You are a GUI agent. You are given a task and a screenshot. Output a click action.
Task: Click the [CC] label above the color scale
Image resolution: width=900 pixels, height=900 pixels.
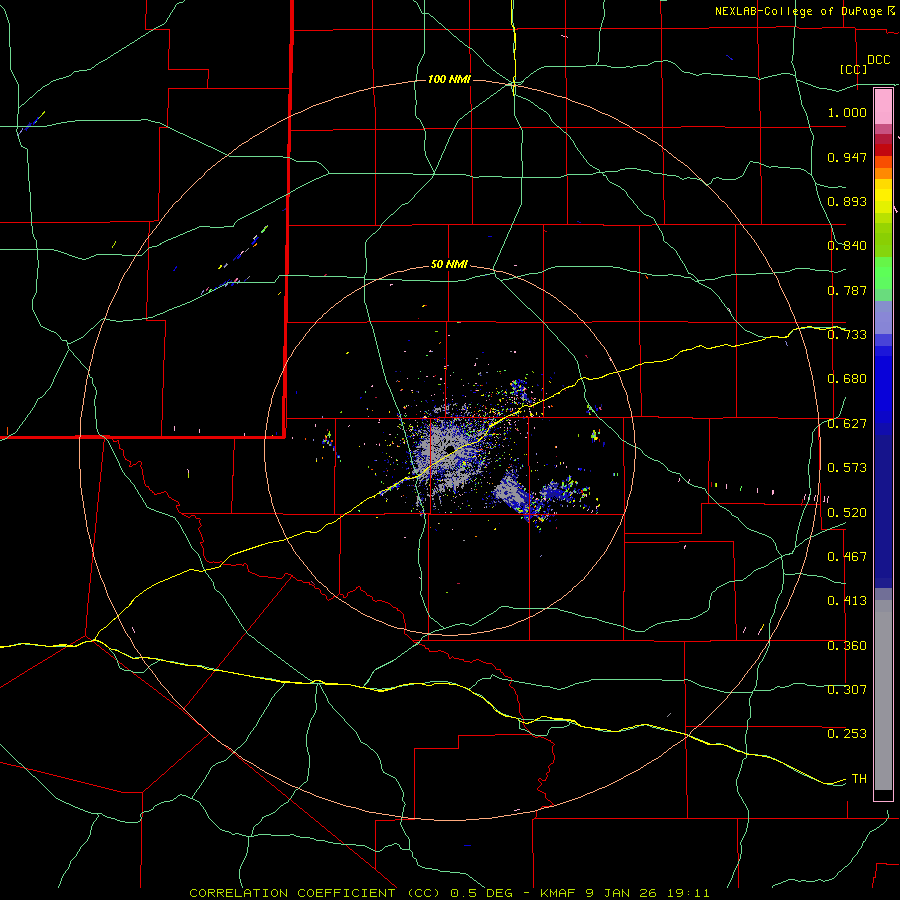(854, 69)
